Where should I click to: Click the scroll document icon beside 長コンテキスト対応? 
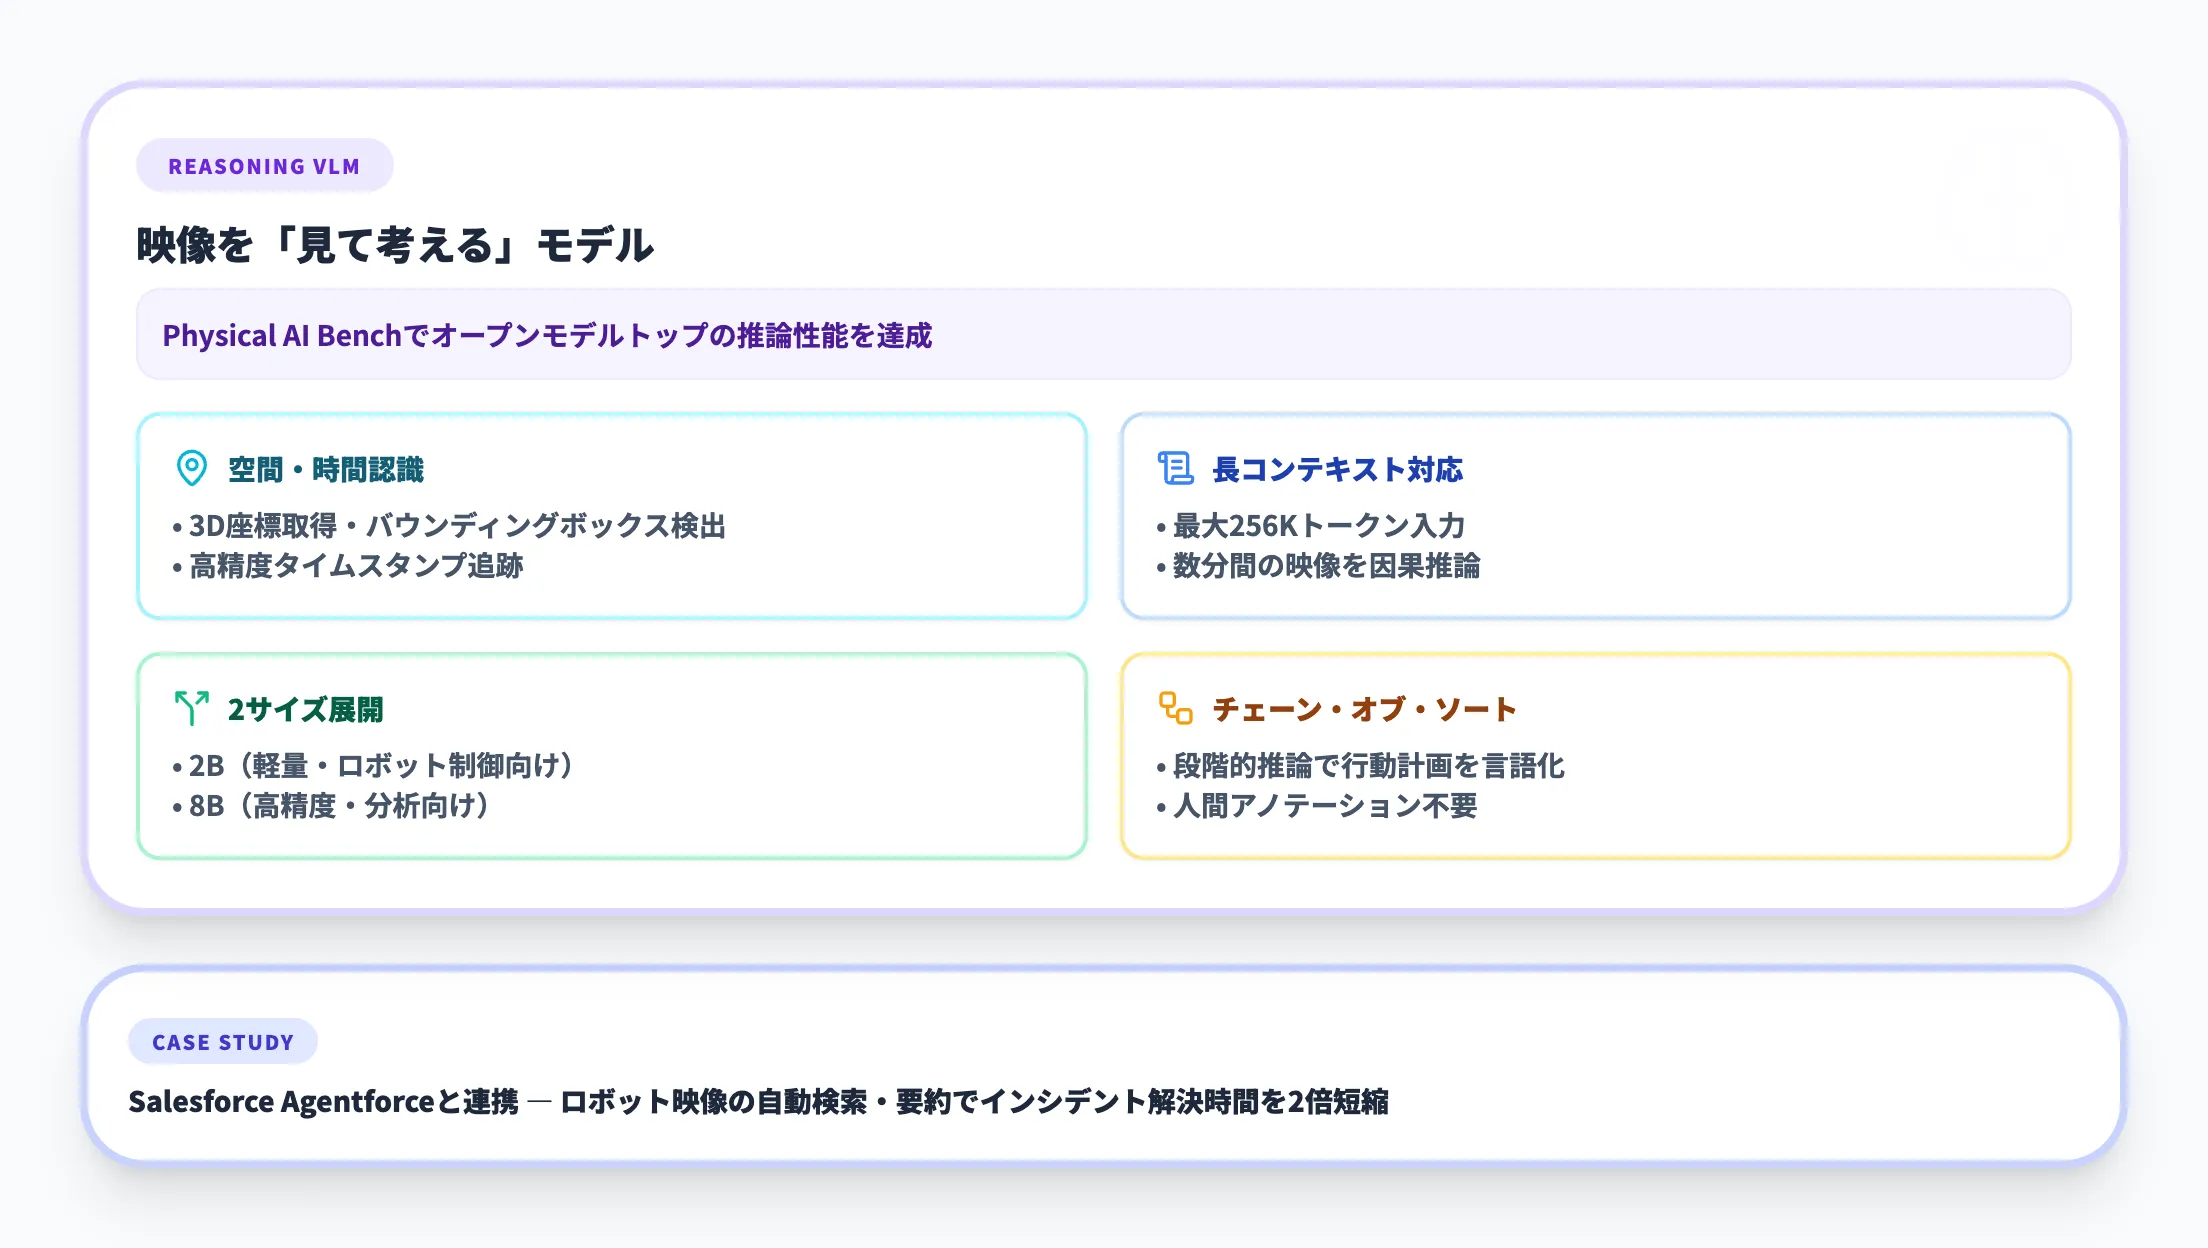(x=1175, y=468)
